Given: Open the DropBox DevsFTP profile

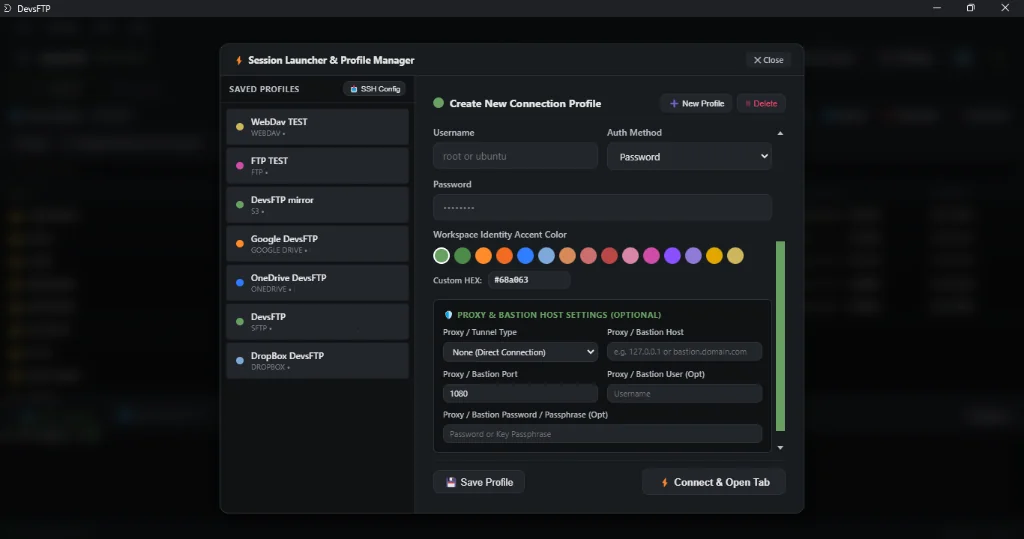Looking at the screenshot, I should point(317,361).
